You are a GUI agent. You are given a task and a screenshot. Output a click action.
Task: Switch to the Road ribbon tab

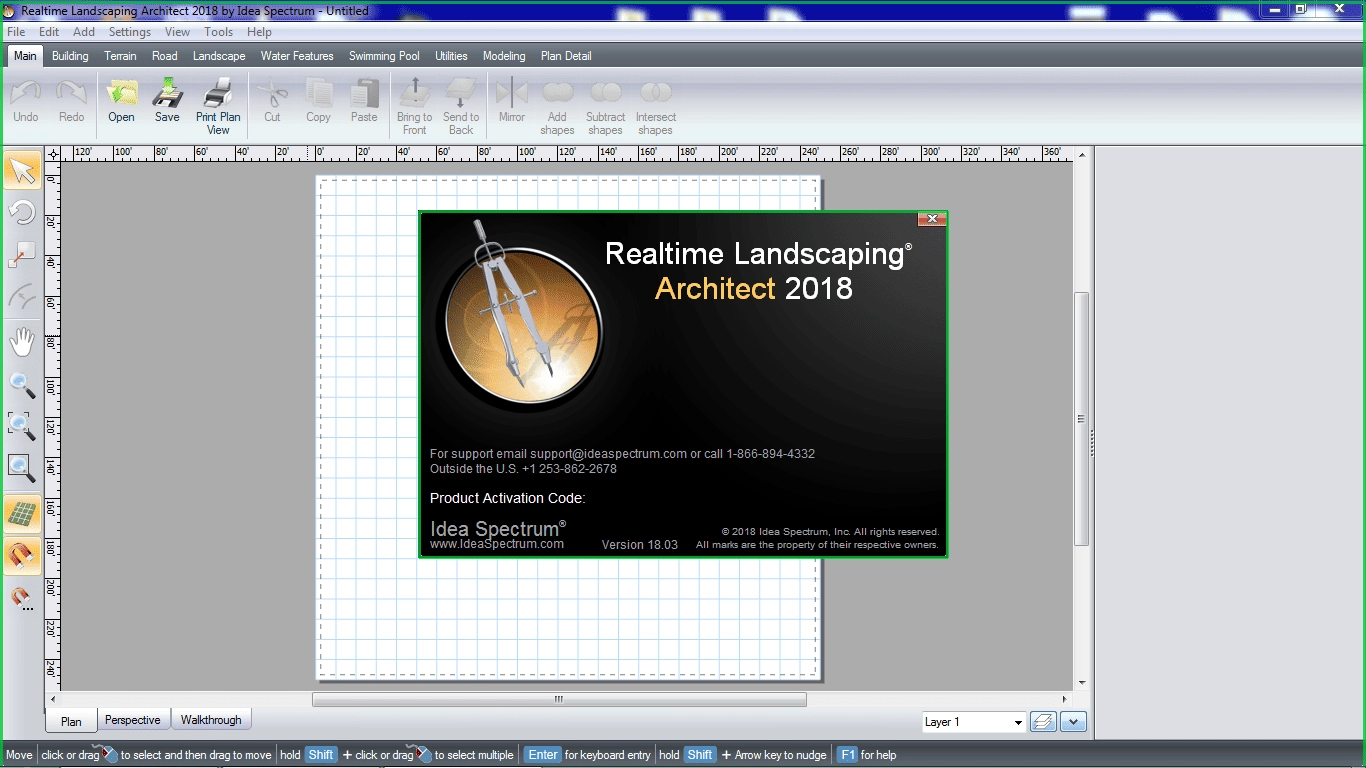165,56
